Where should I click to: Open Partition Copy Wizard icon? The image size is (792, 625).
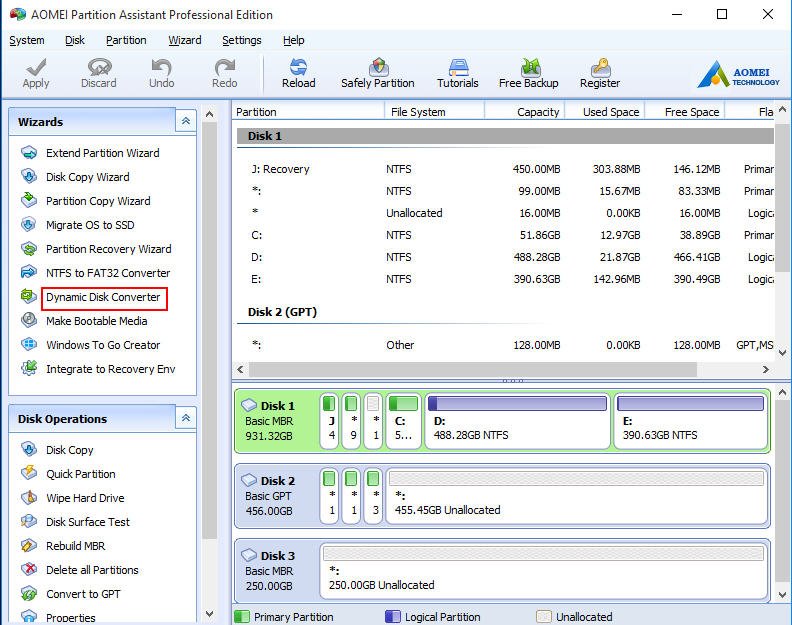(29, 201)
